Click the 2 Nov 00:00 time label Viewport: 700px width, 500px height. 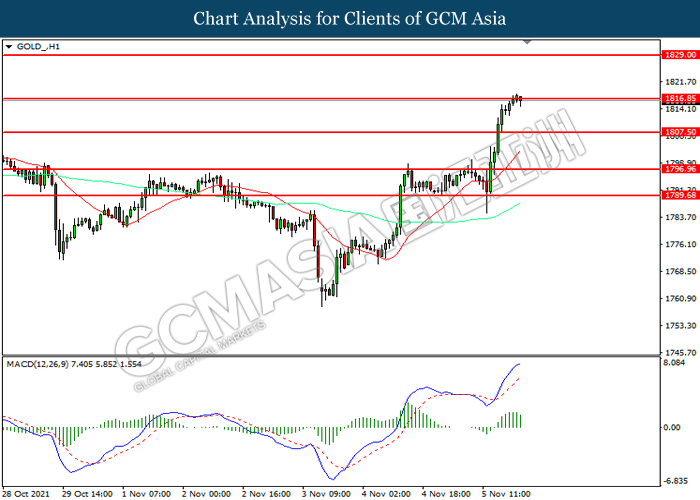[206, 494]
